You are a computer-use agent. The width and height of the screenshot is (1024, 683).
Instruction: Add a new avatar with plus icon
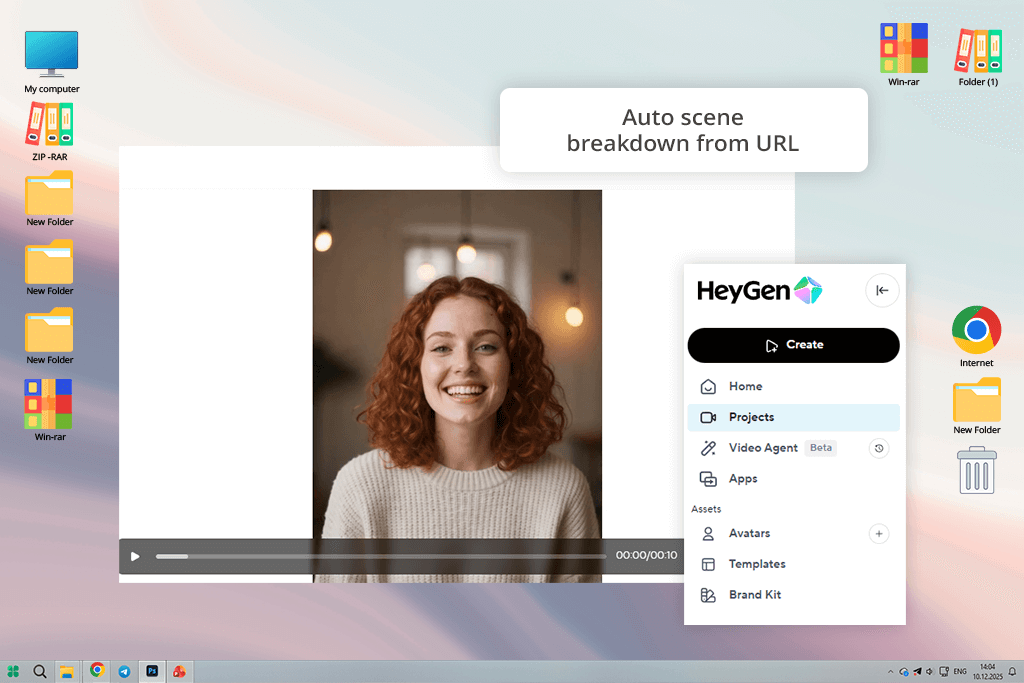879,534
